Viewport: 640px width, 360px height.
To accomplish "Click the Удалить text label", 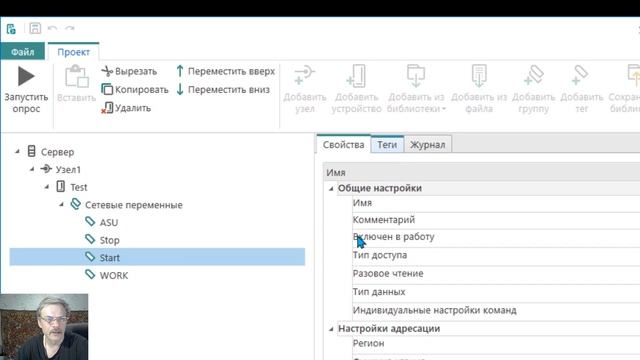I will 133,108.
